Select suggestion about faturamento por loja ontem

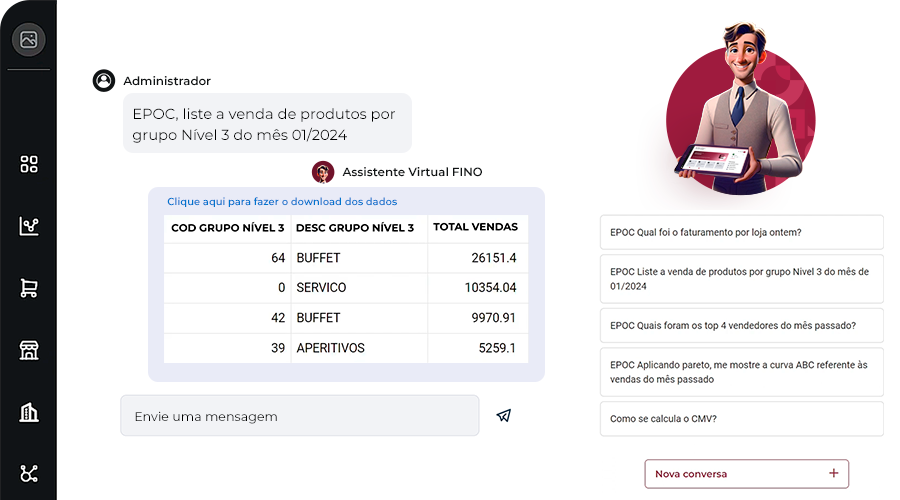point(742,232)
